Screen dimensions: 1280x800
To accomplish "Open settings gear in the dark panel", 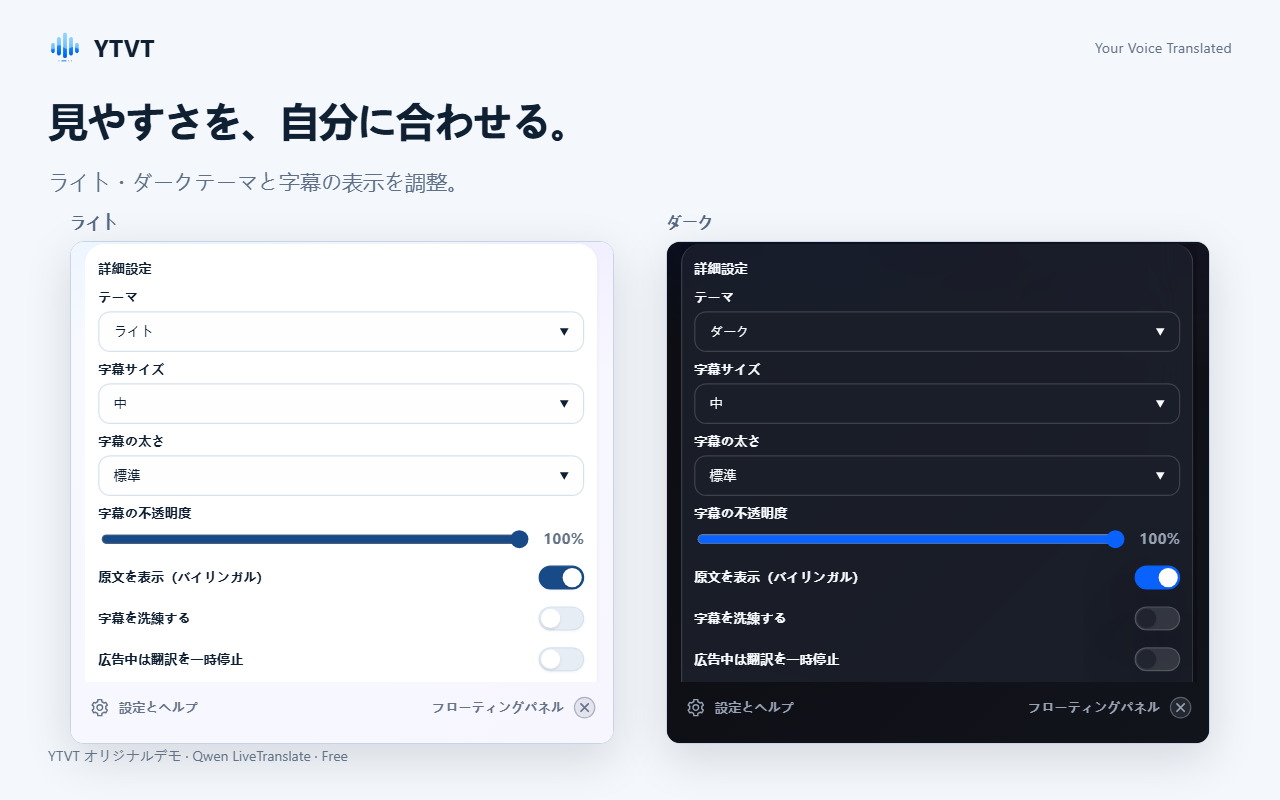I will (x=695, y=707).
